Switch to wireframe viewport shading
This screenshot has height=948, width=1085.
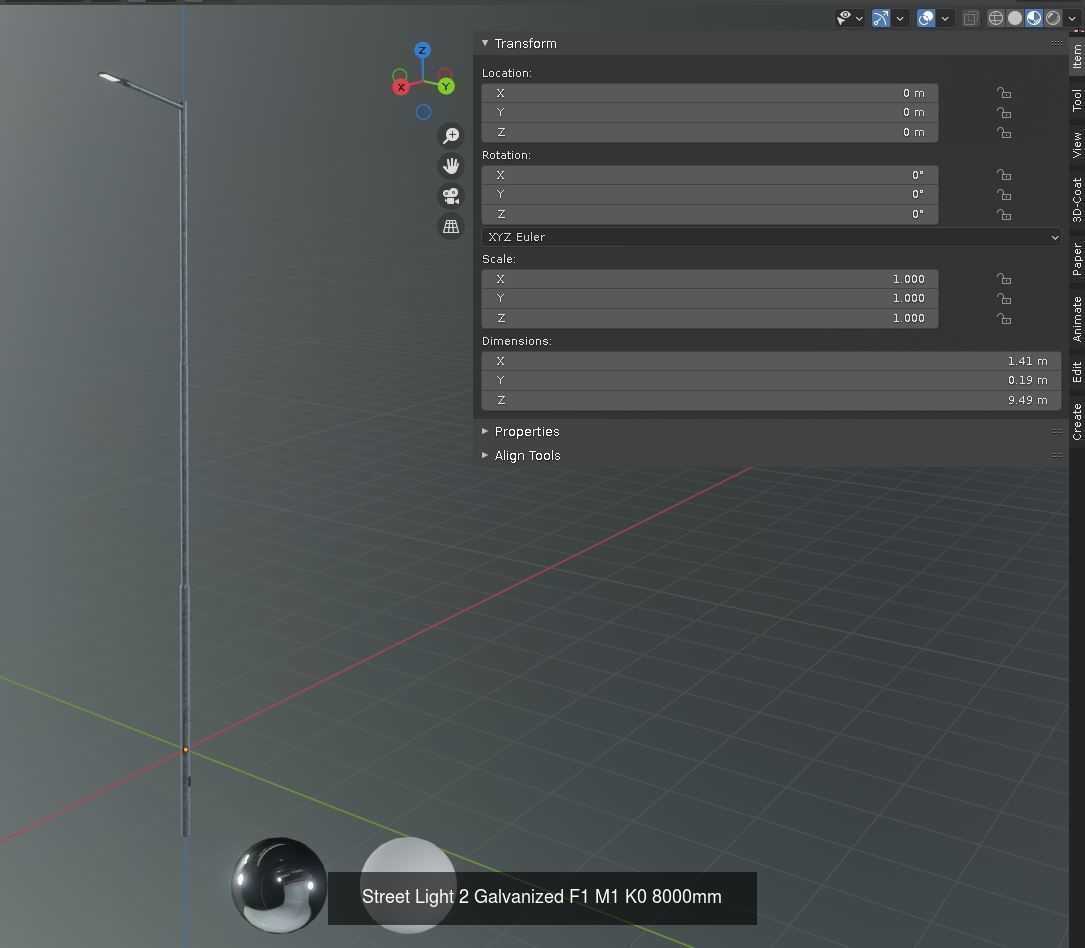(995, 18)
